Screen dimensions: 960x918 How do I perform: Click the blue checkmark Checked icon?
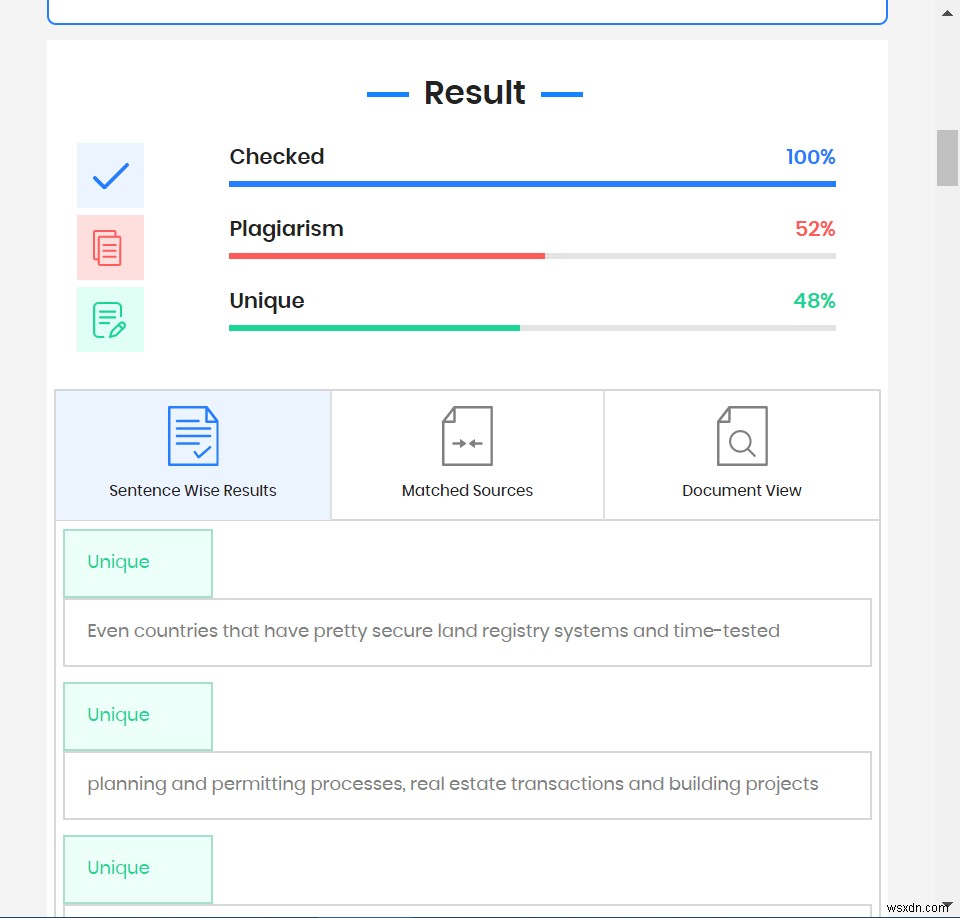110,176
